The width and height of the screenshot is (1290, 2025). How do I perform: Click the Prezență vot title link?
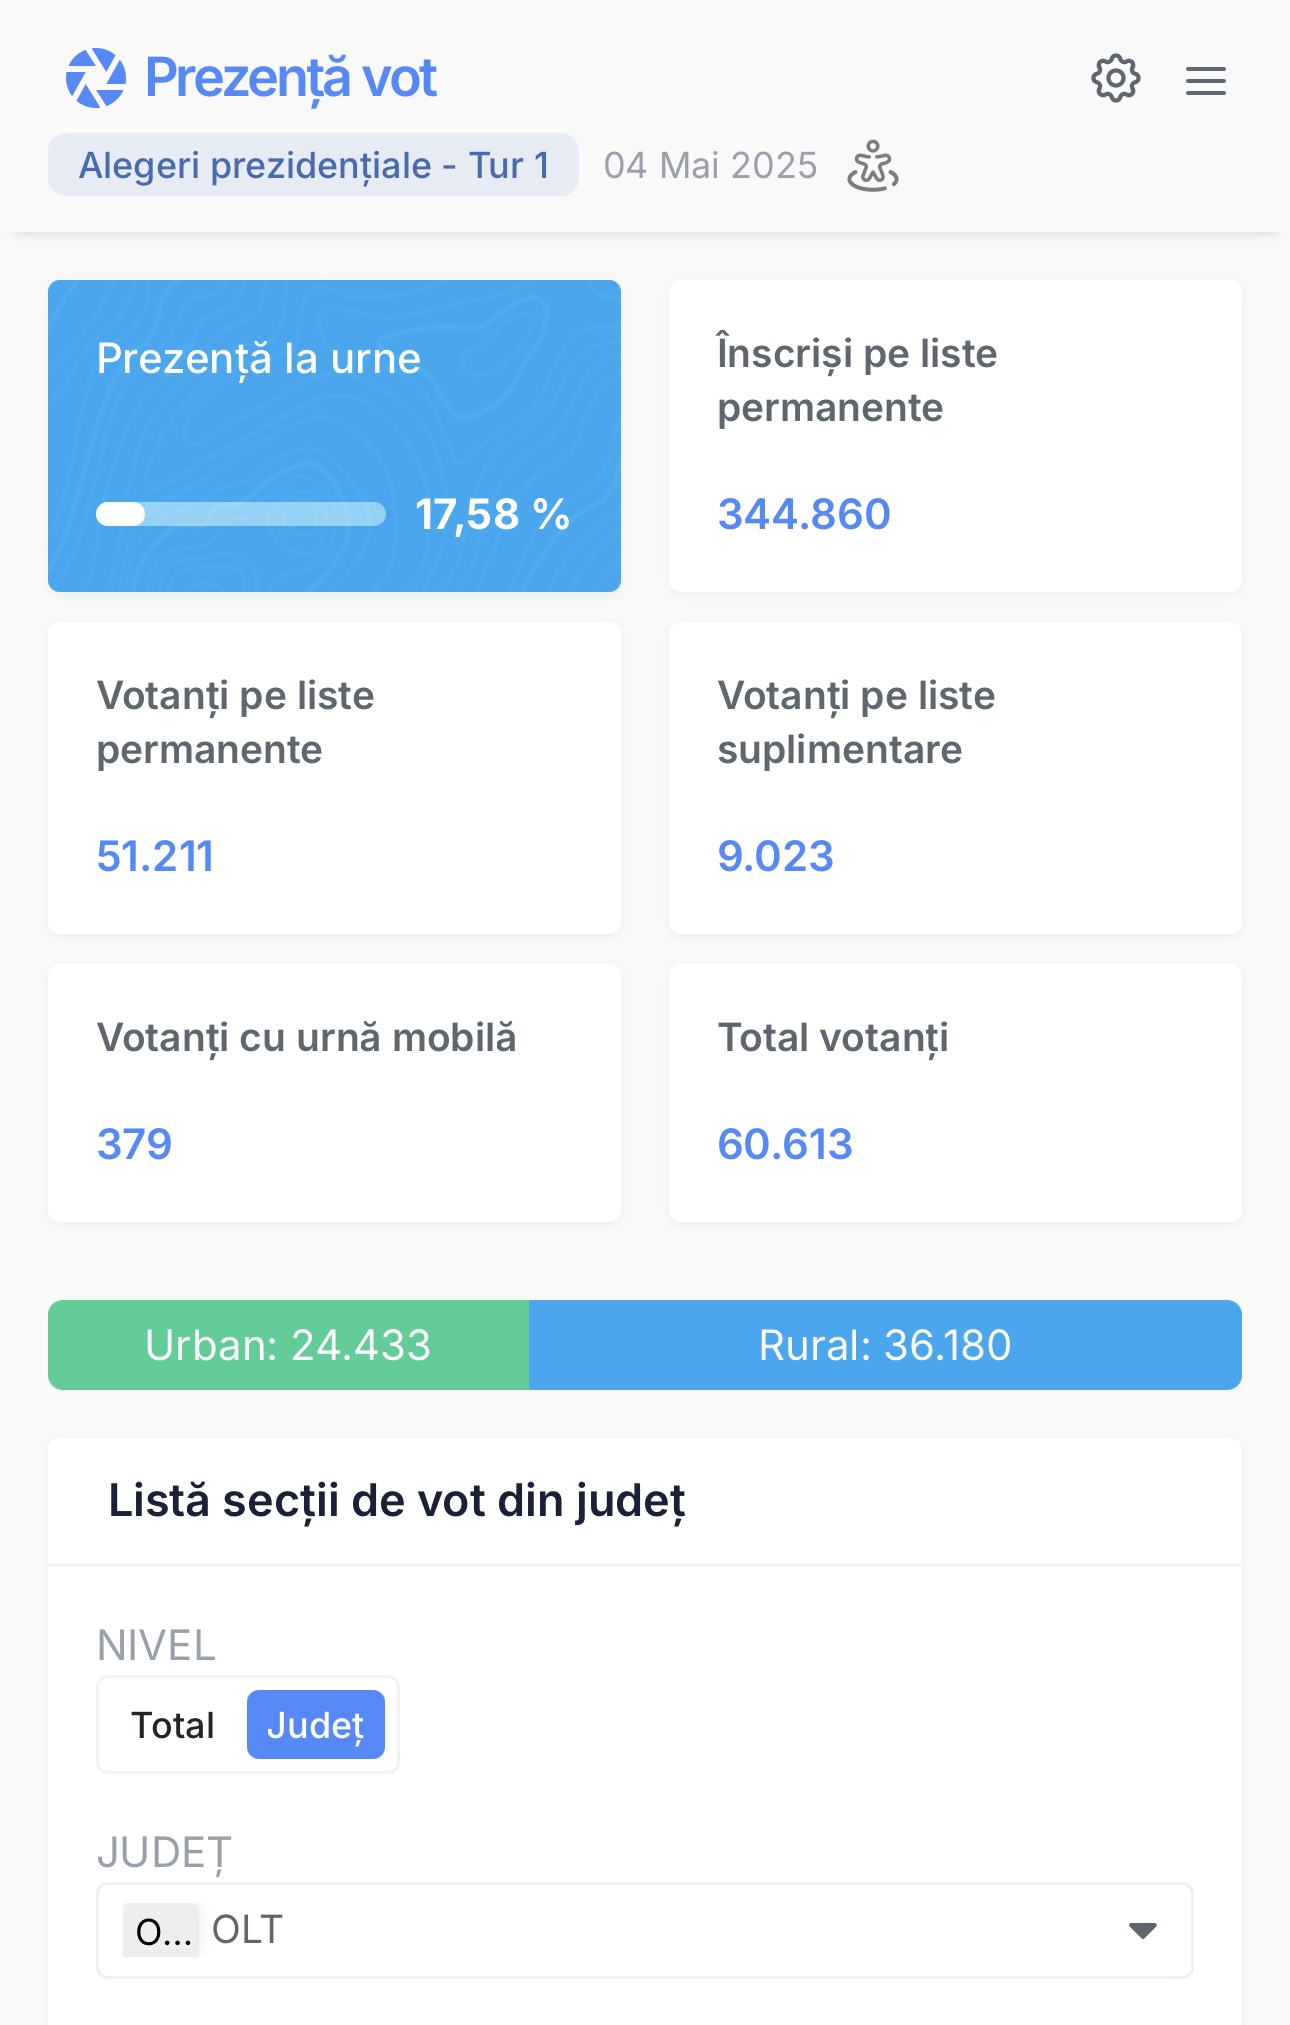290,77
